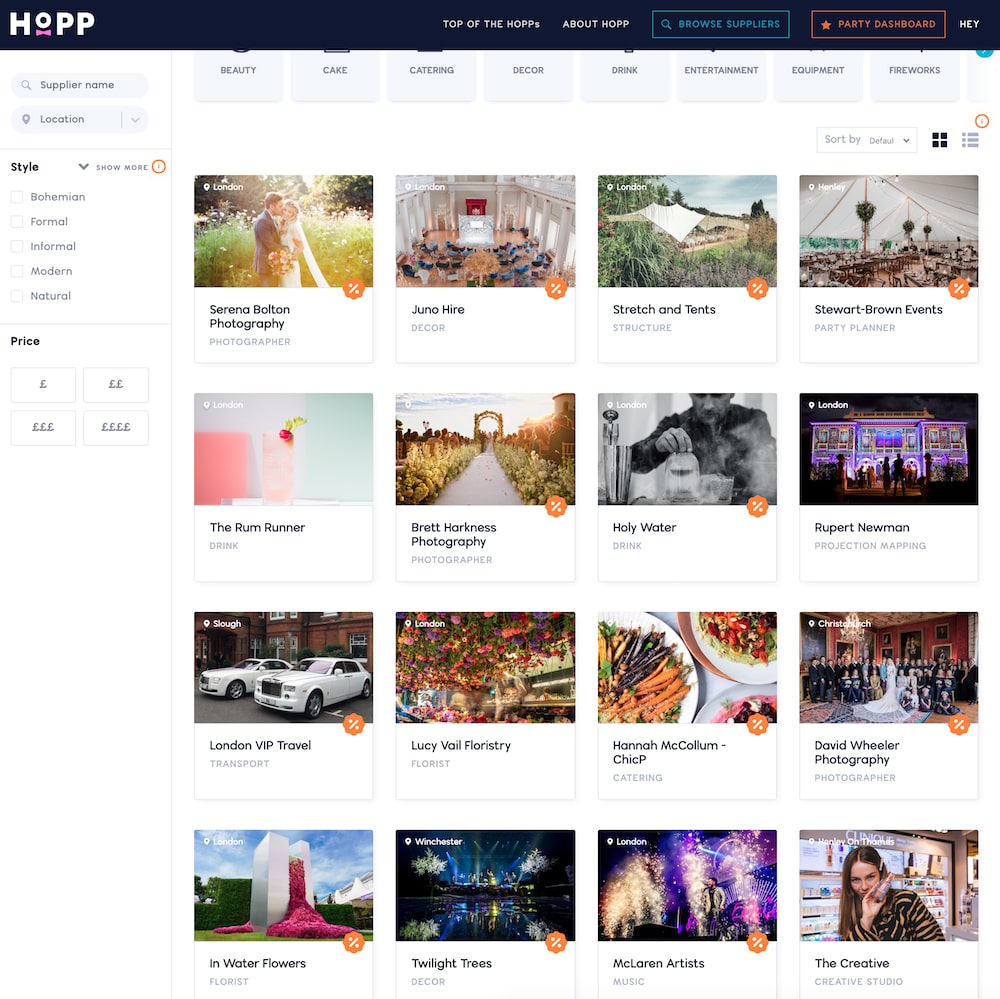Select the Natural style checkbox
The height and width of the screenshot is (999, 1000).
pos(17,296)
